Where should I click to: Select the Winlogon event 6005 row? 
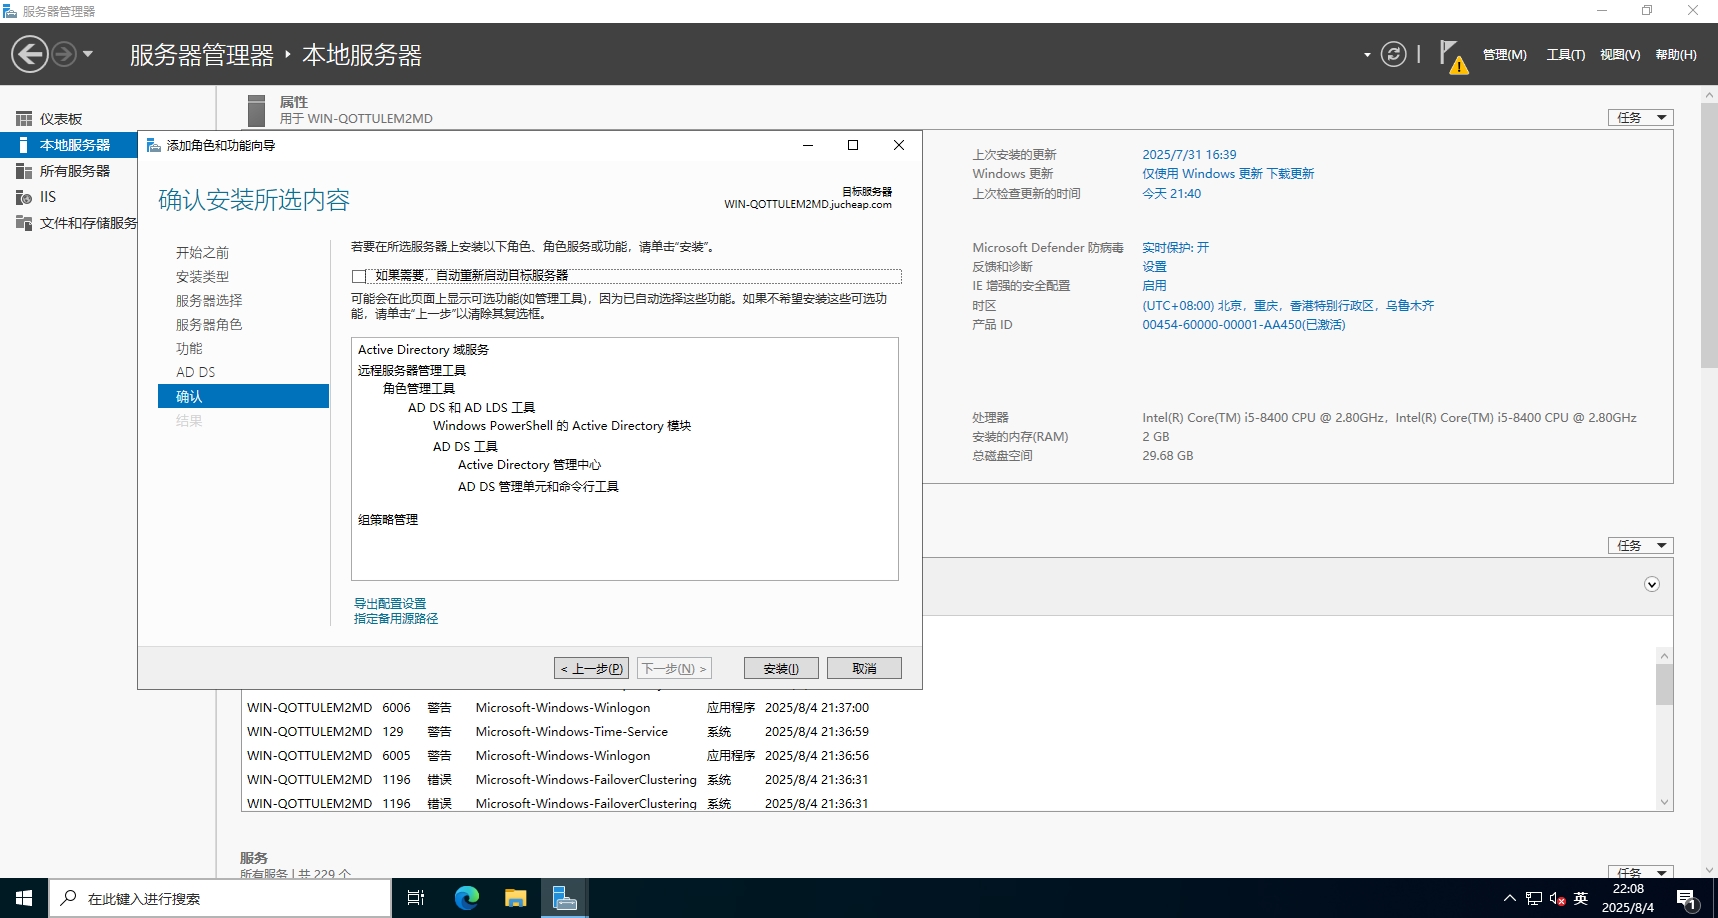(x=950, y=756)
